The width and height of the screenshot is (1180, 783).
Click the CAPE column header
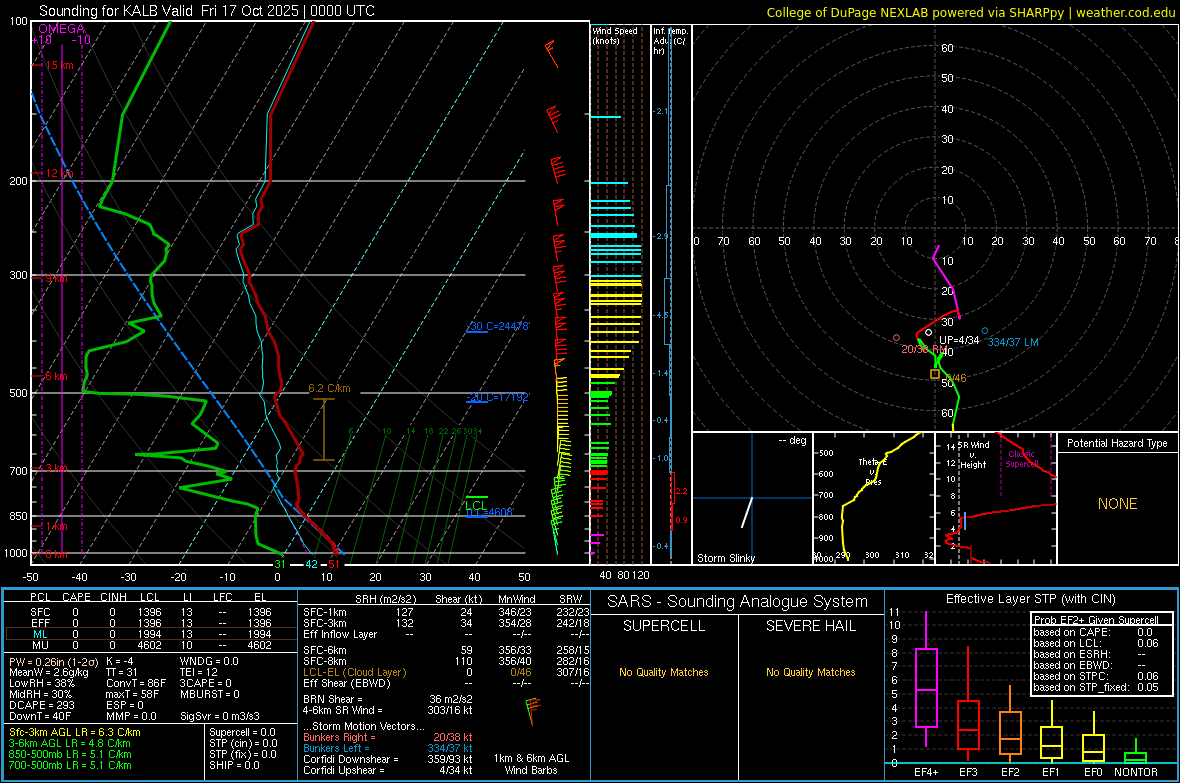point(76,597)
